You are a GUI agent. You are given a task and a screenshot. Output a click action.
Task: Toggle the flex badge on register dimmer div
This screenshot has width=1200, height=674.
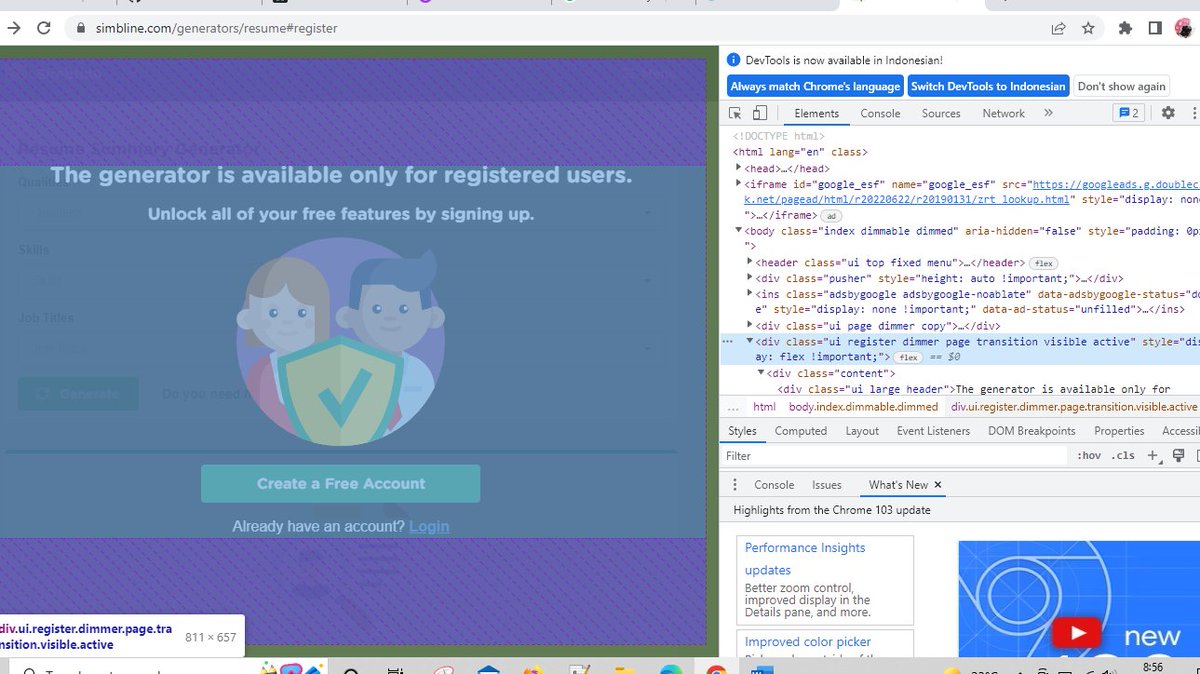click(x=908, y=357)
